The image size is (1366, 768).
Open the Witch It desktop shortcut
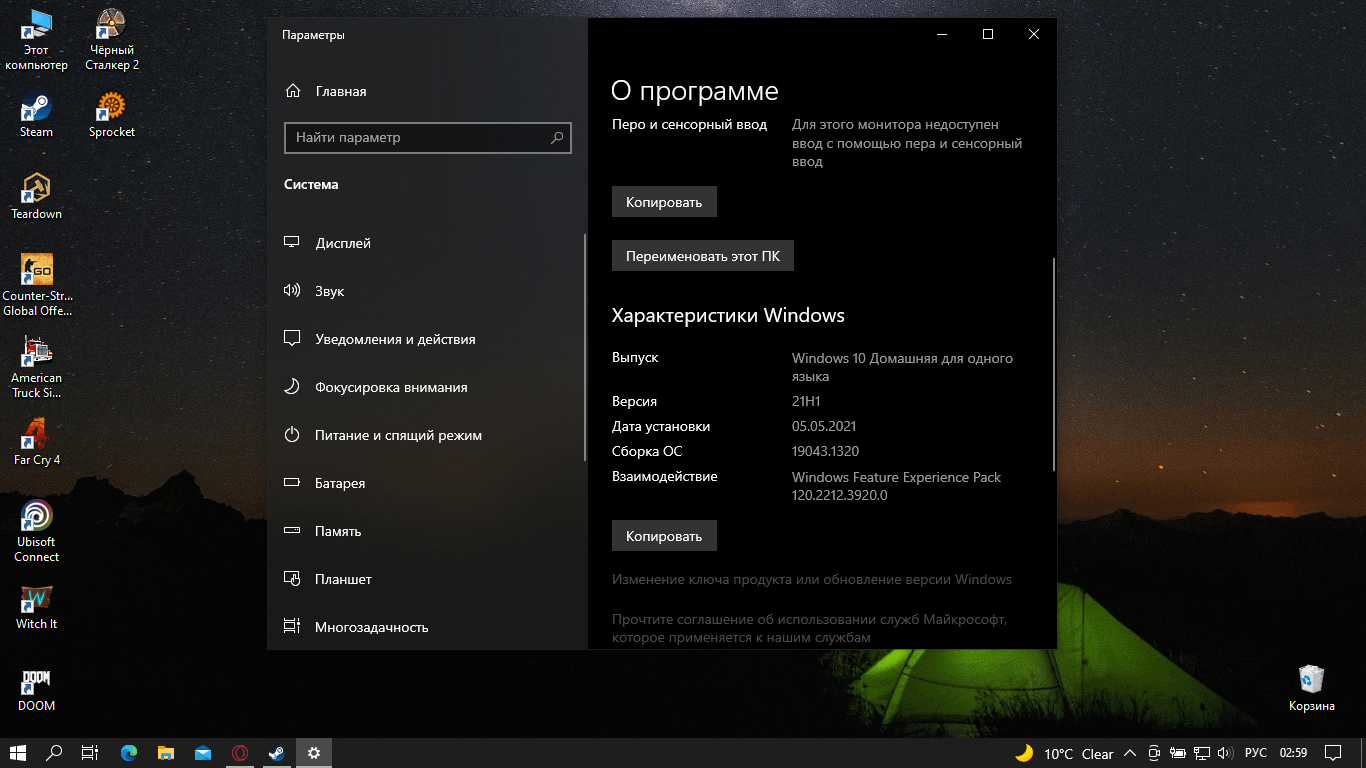click(x=37, y=606)
